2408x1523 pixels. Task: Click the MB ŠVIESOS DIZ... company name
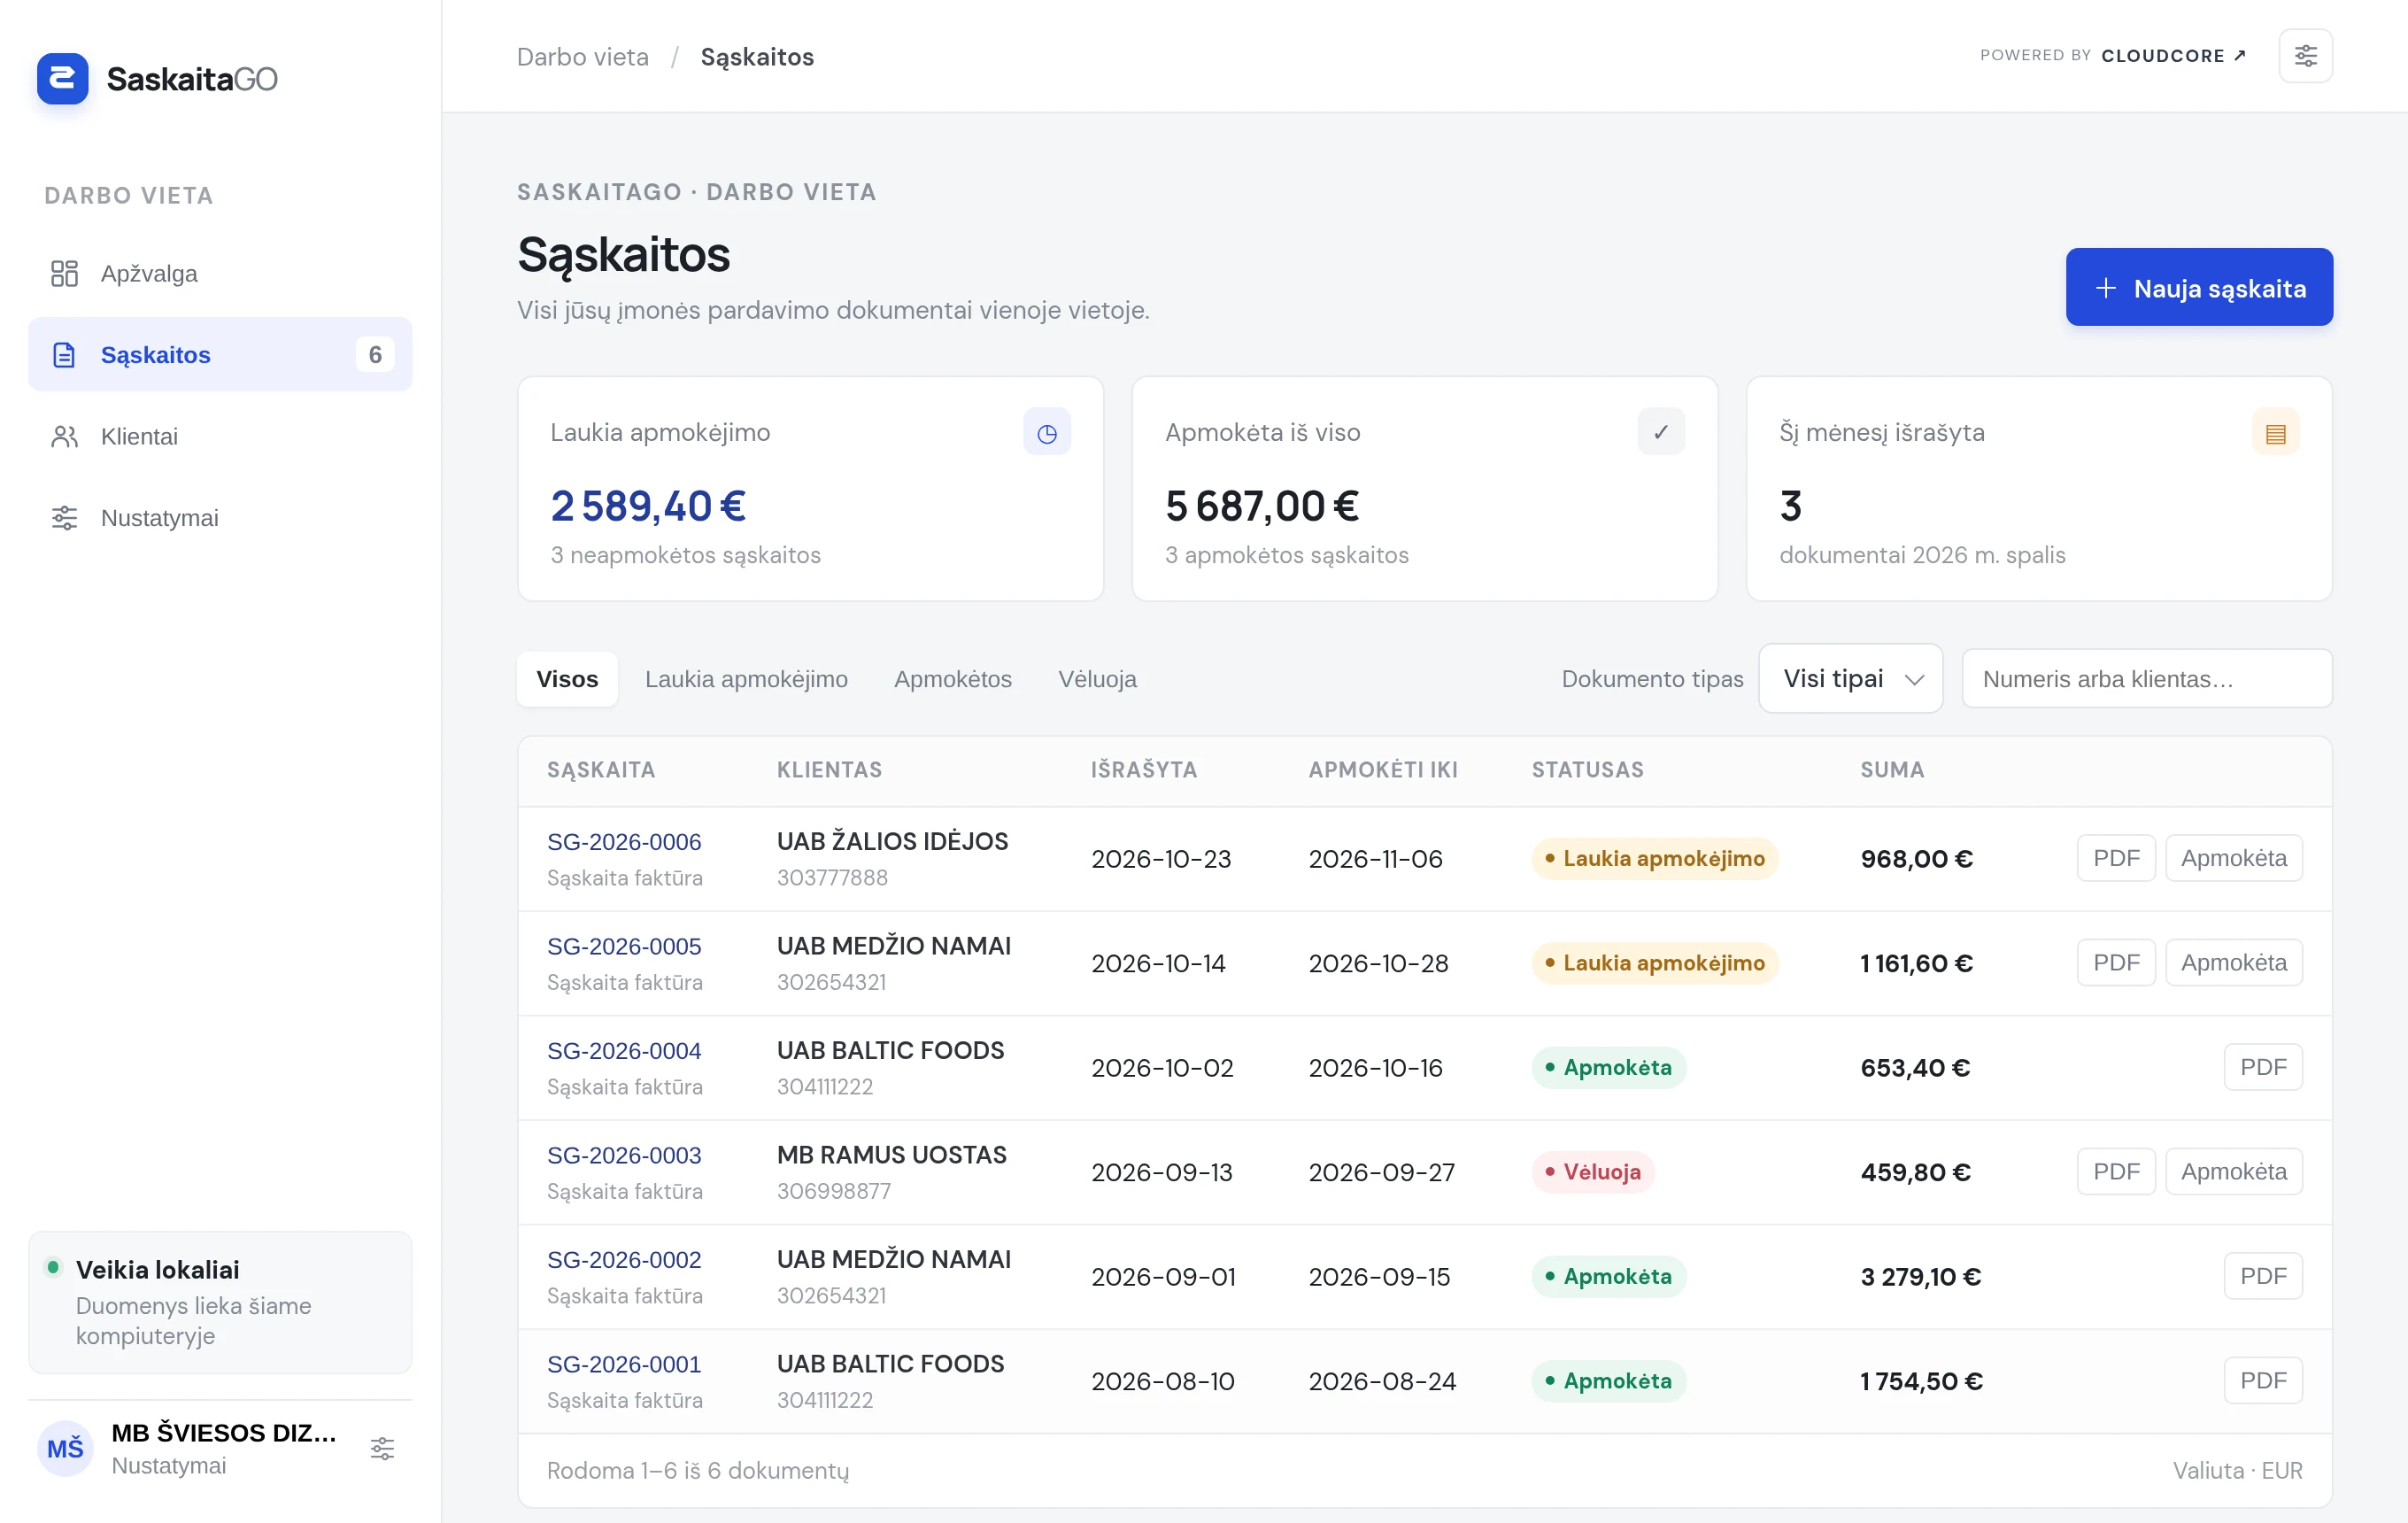[x=223, y=1433]
